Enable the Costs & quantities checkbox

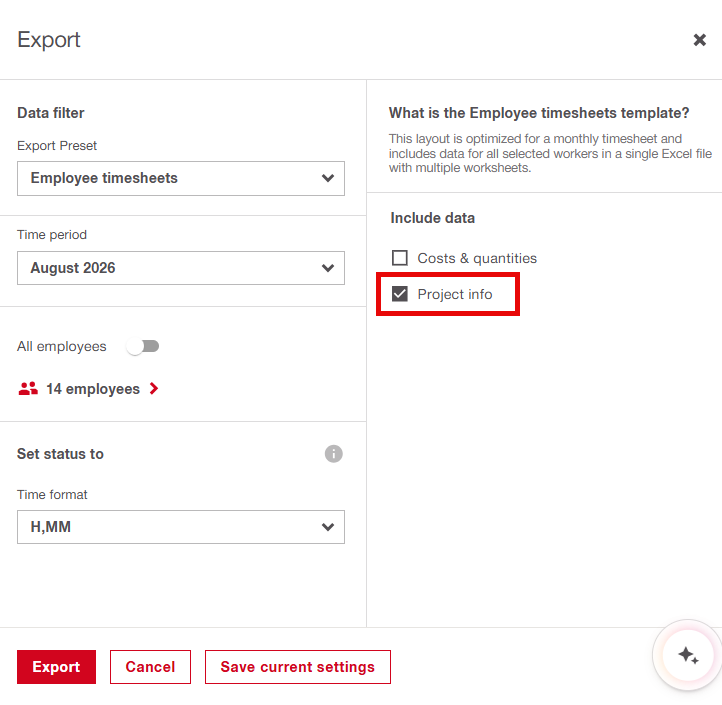coord(400,258)
